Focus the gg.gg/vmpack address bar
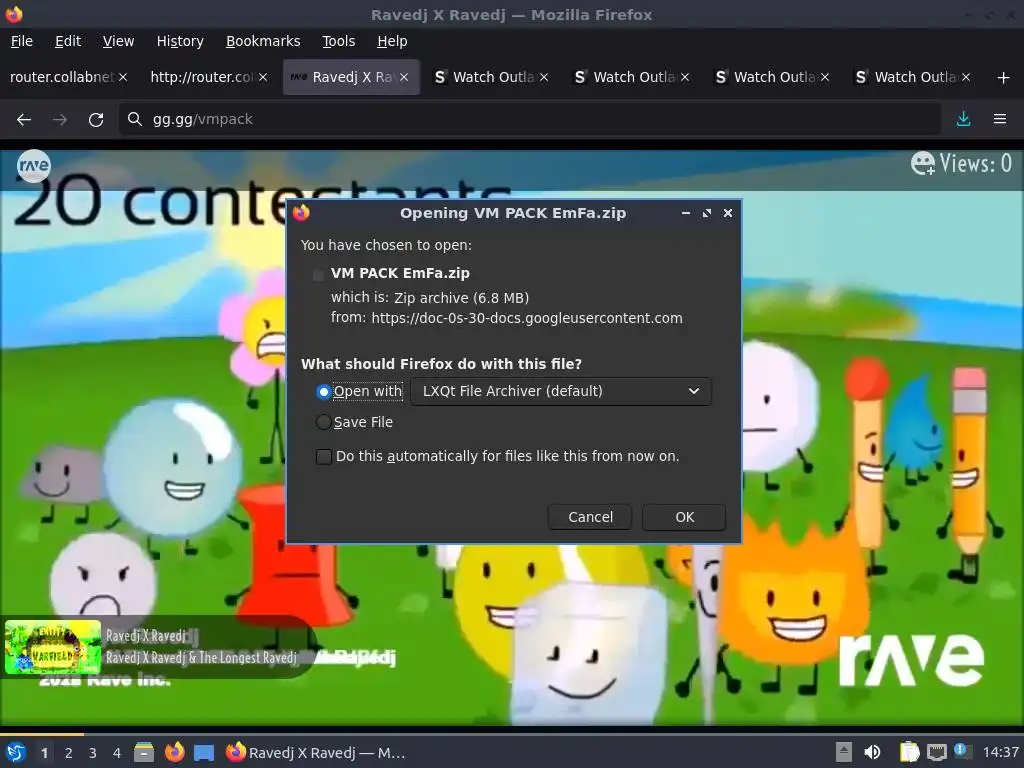1024x768 pixels. pos(529,119)
